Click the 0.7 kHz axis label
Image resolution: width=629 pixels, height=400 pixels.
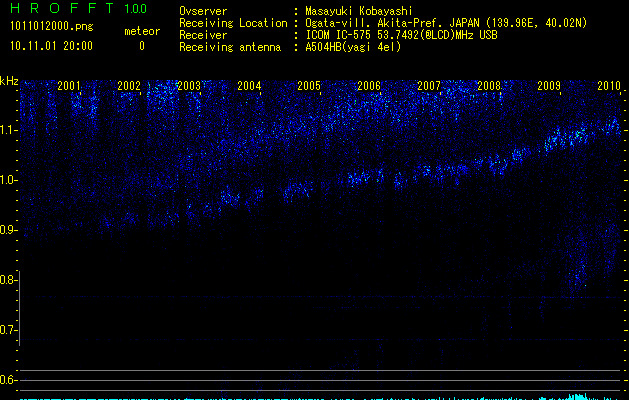[8, 330]
